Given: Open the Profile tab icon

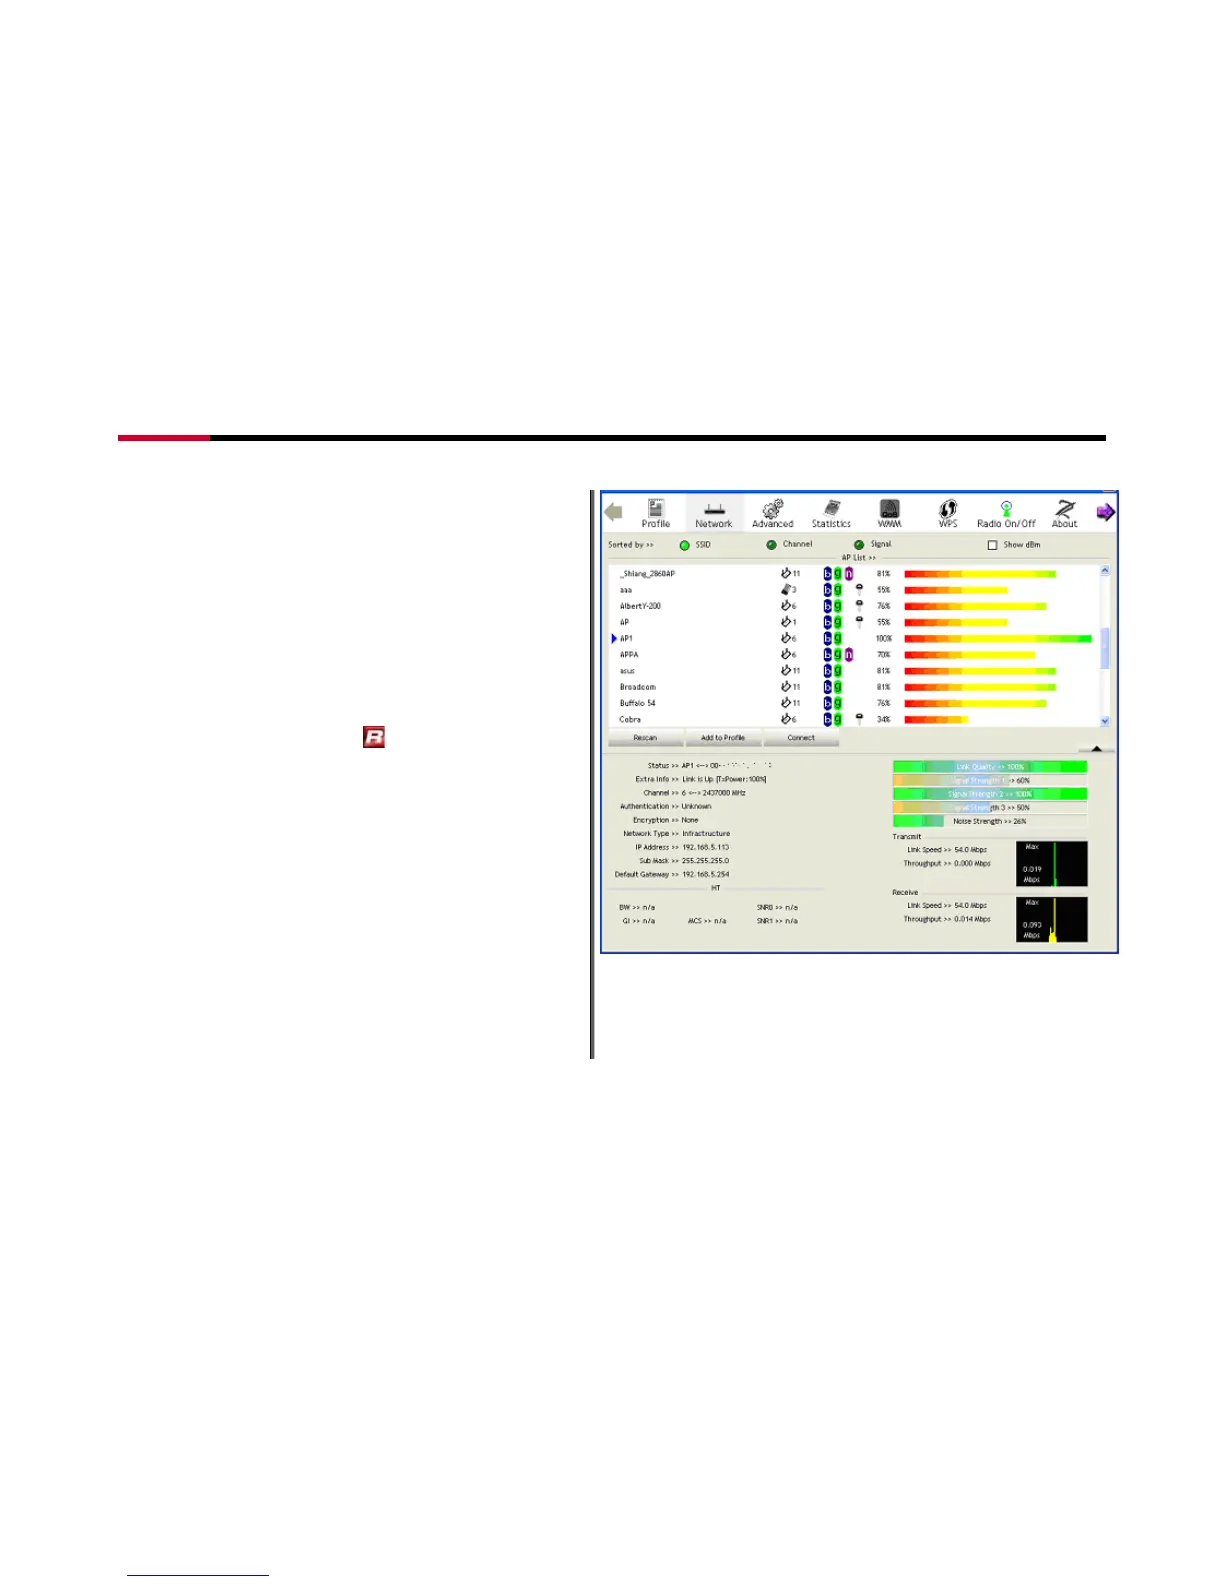Looking at the screenshot, I should tap(656, 513).
